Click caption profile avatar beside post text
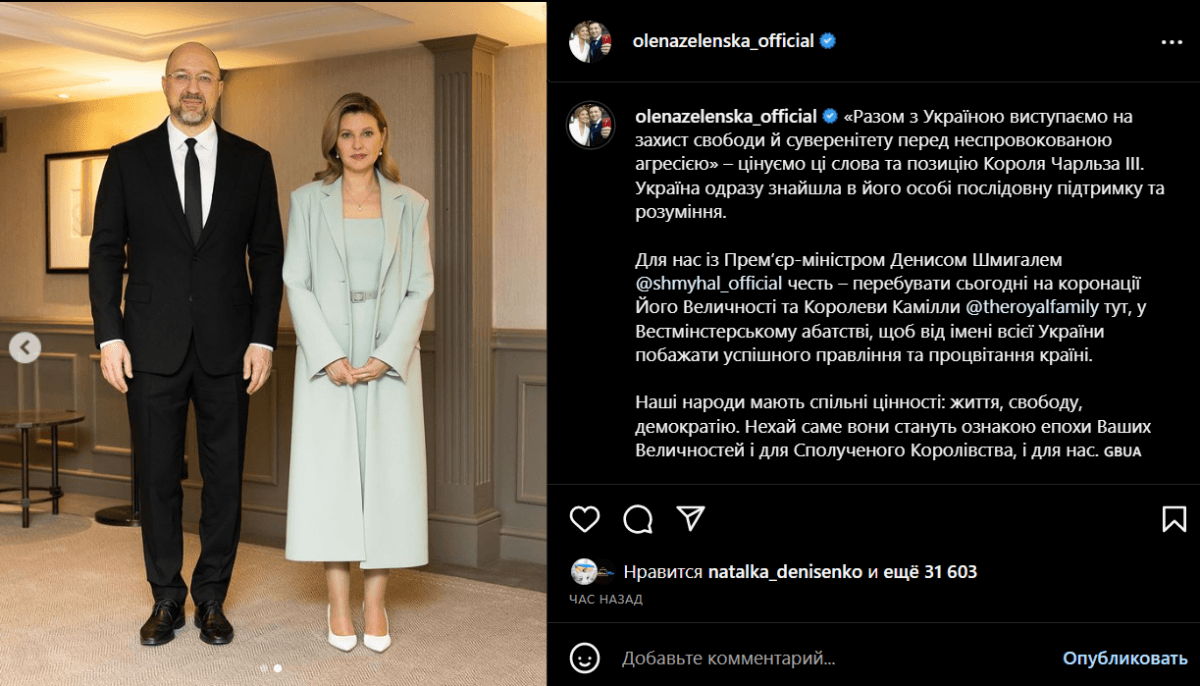Image resolution: width=1200 pixels, height=686 pixels. pos(591,126)
